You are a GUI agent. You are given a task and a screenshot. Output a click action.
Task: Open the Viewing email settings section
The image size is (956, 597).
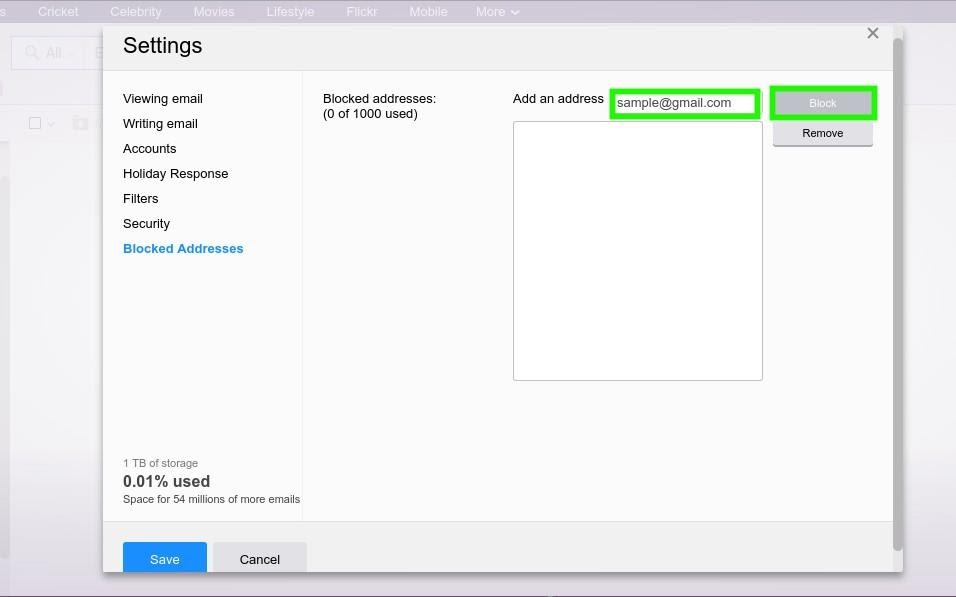click(x=162, y=98)
